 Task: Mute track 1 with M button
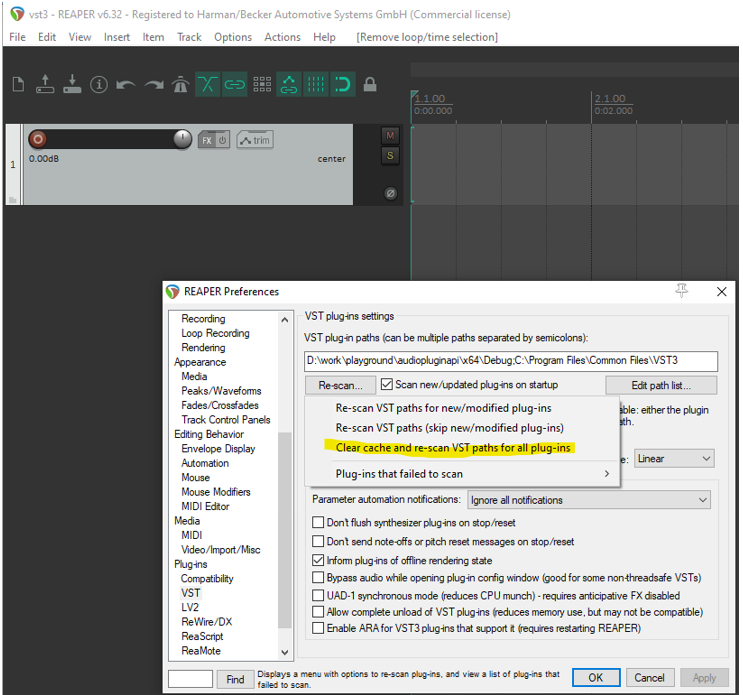[x=390, y=136]
